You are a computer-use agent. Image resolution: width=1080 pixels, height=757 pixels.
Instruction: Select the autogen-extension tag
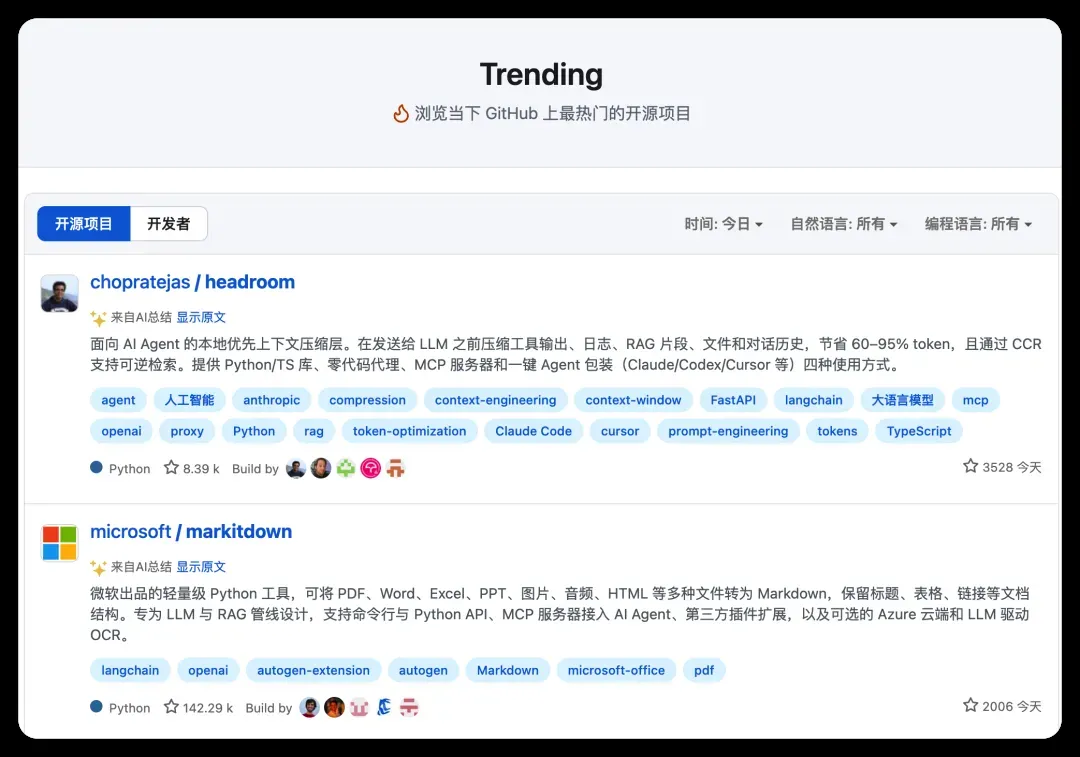pos(313,670)
